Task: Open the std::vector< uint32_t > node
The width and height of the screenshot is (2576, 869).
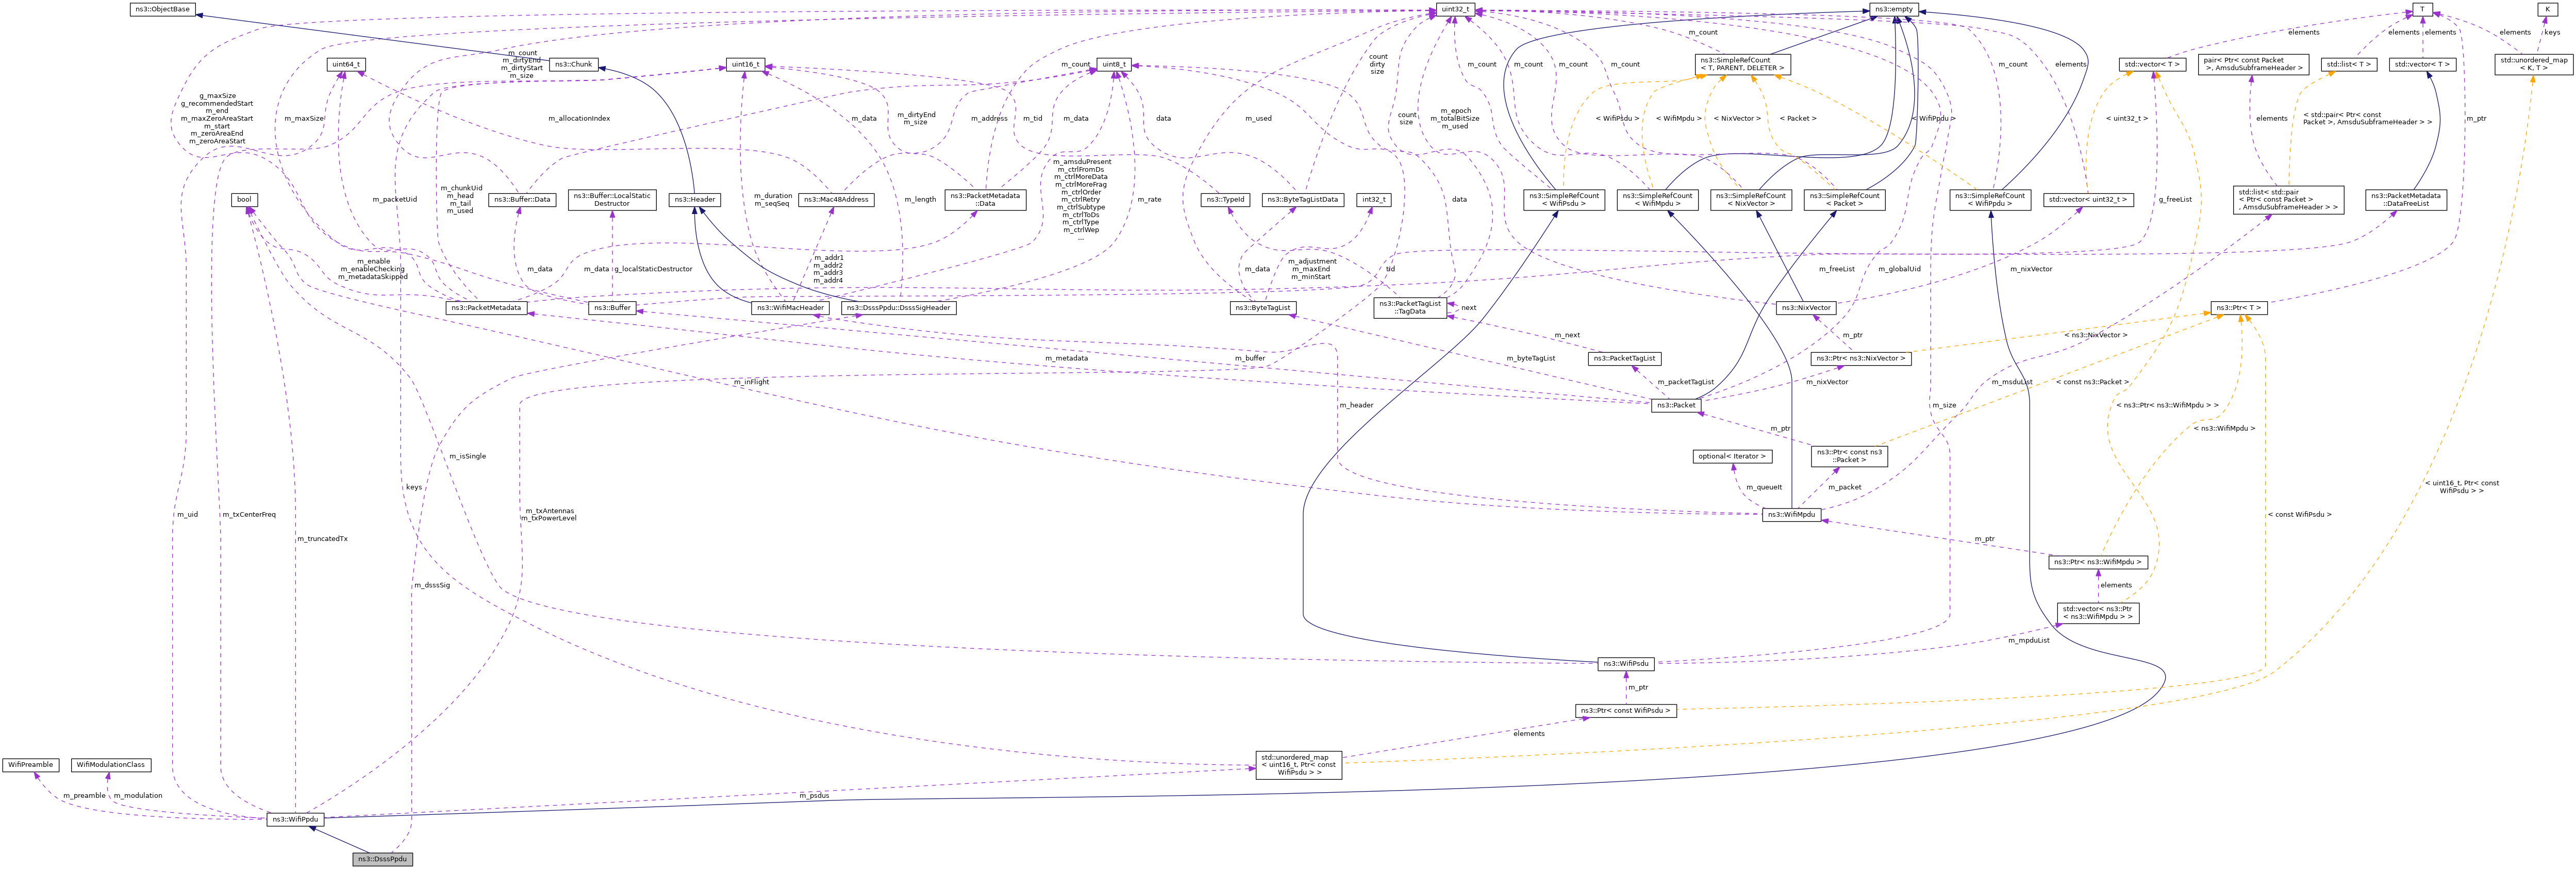Action: click(x=2087, y=200)
